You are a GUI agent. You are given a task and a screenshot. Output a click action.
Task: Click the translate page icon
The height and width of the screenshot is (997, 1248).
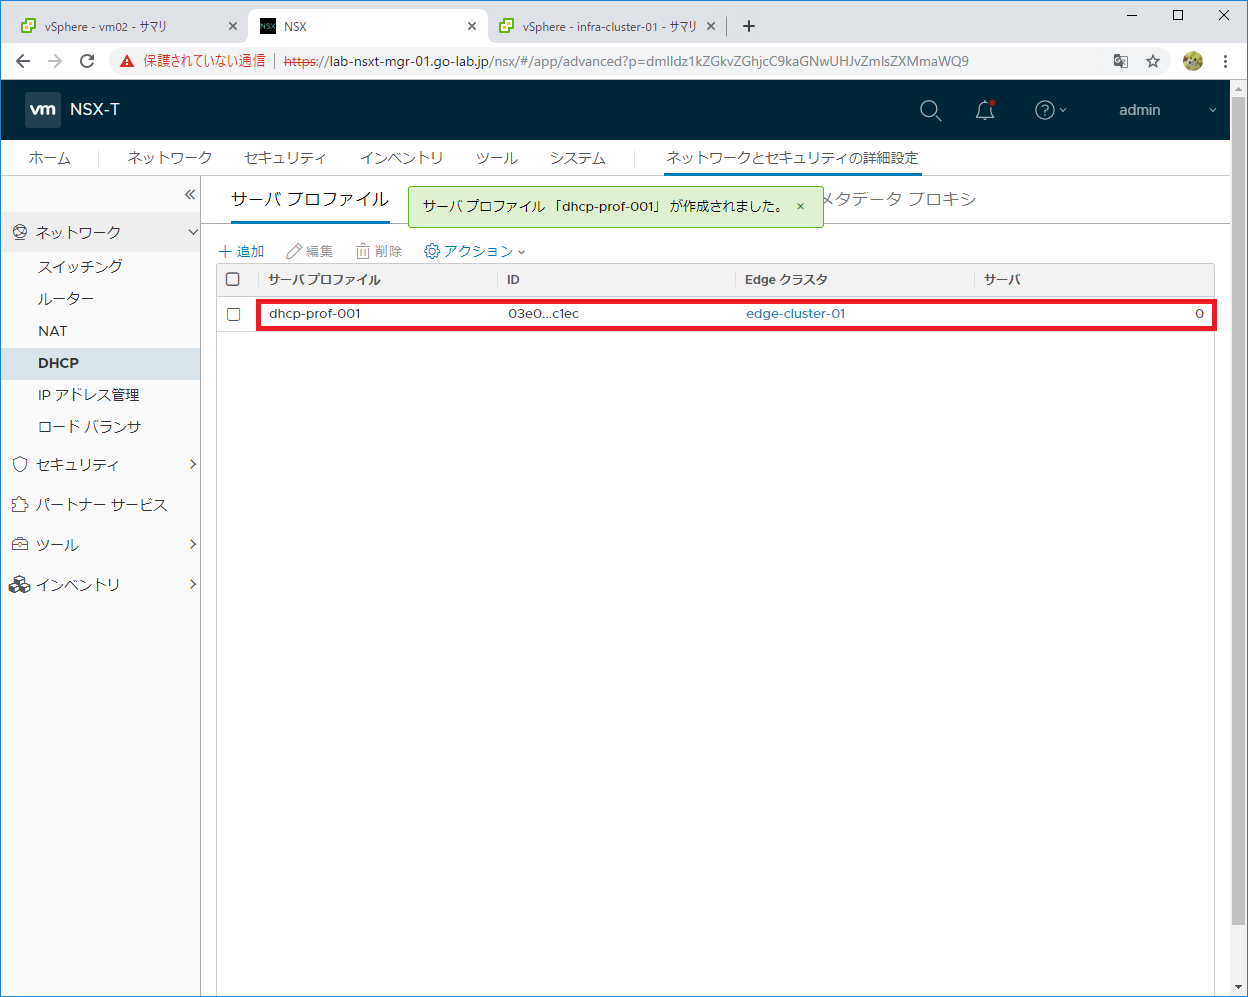(x=1121, y=61)
